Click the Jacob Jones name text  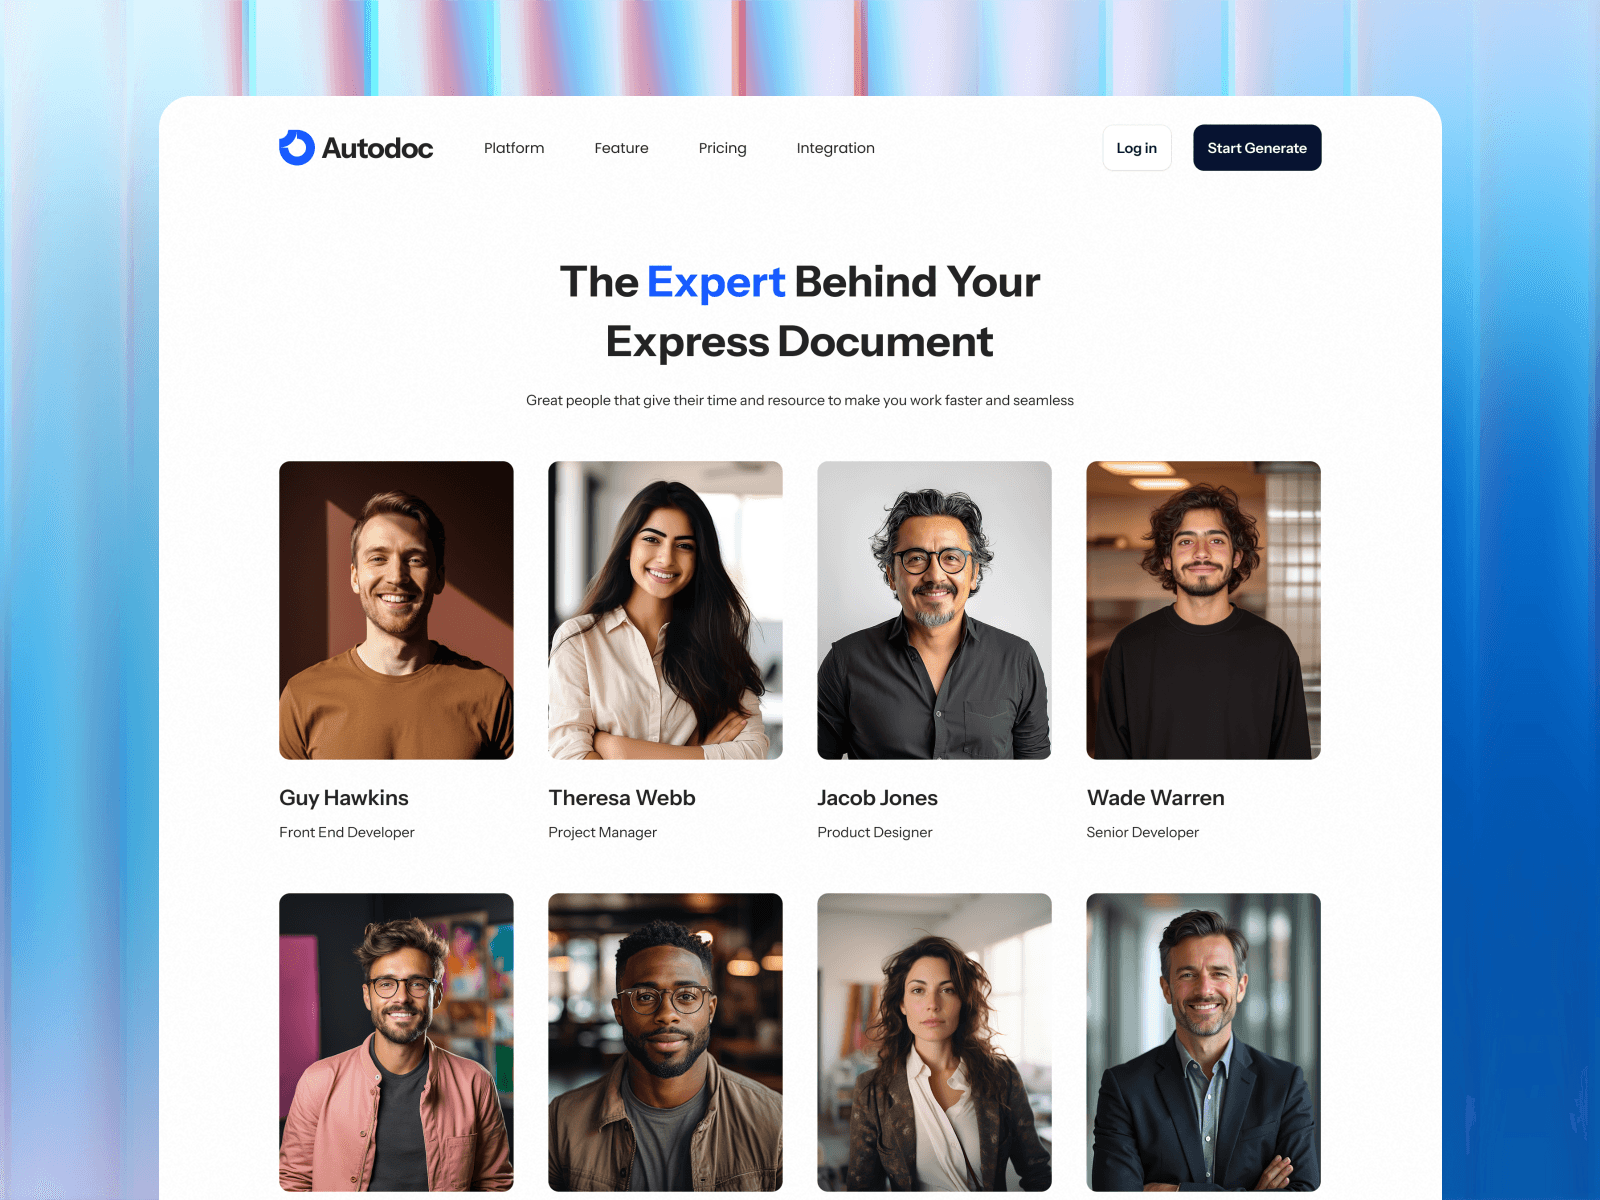pyautogui.click(x=877, y=798)
